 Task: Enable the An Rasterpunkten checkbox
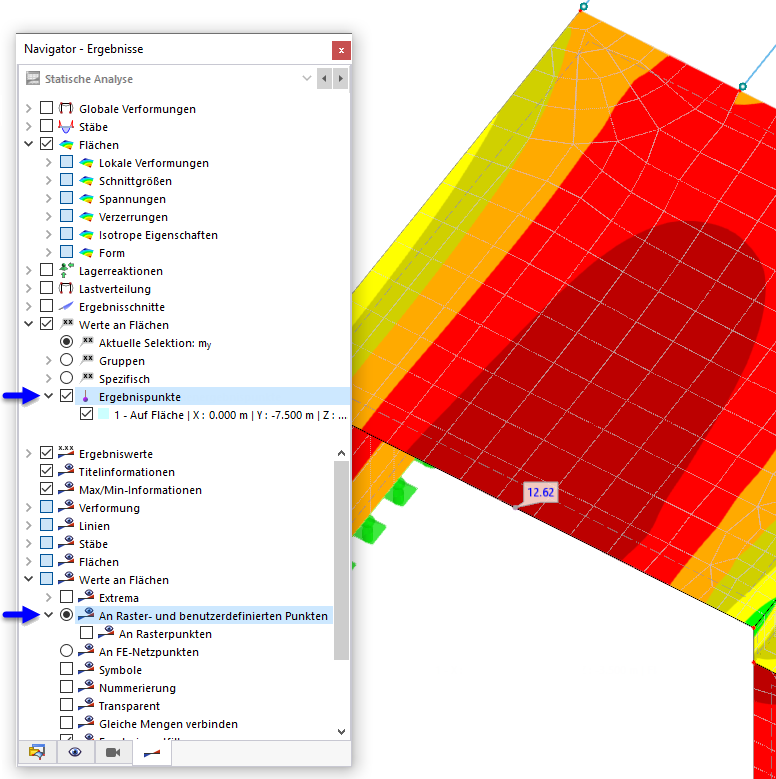(x=86, y=633)
